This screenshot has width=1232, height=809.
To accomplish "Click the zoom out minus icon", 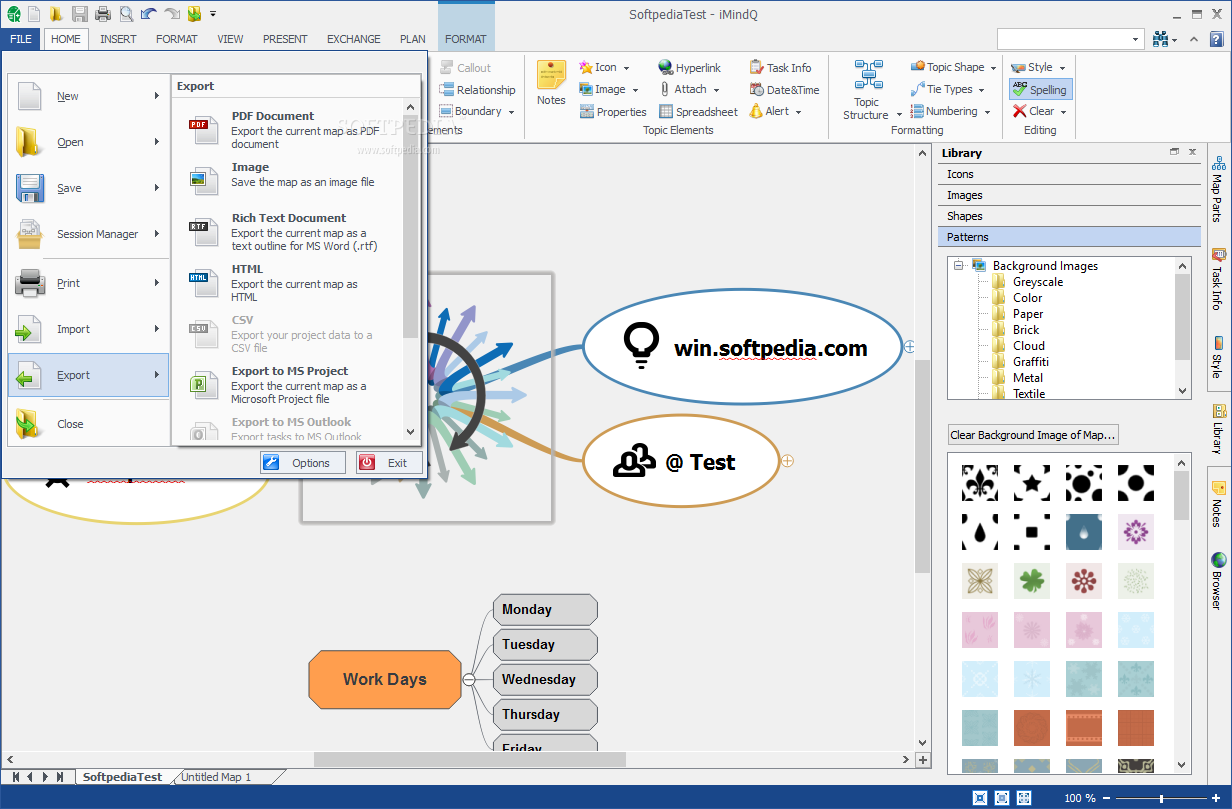I will 1104,798.
